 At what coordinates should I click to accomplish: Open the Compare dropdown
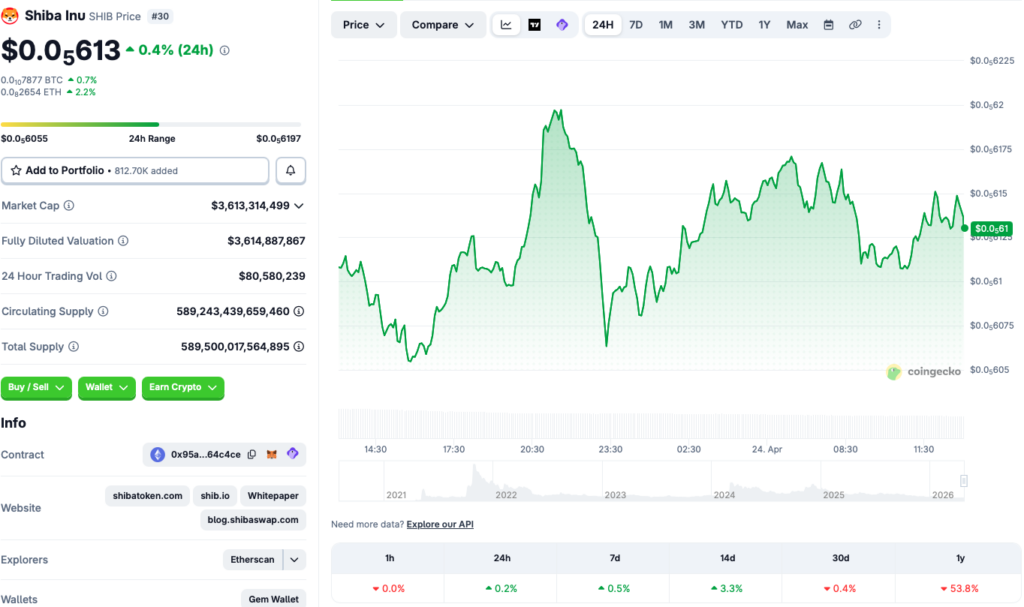[x=442, y=25]
